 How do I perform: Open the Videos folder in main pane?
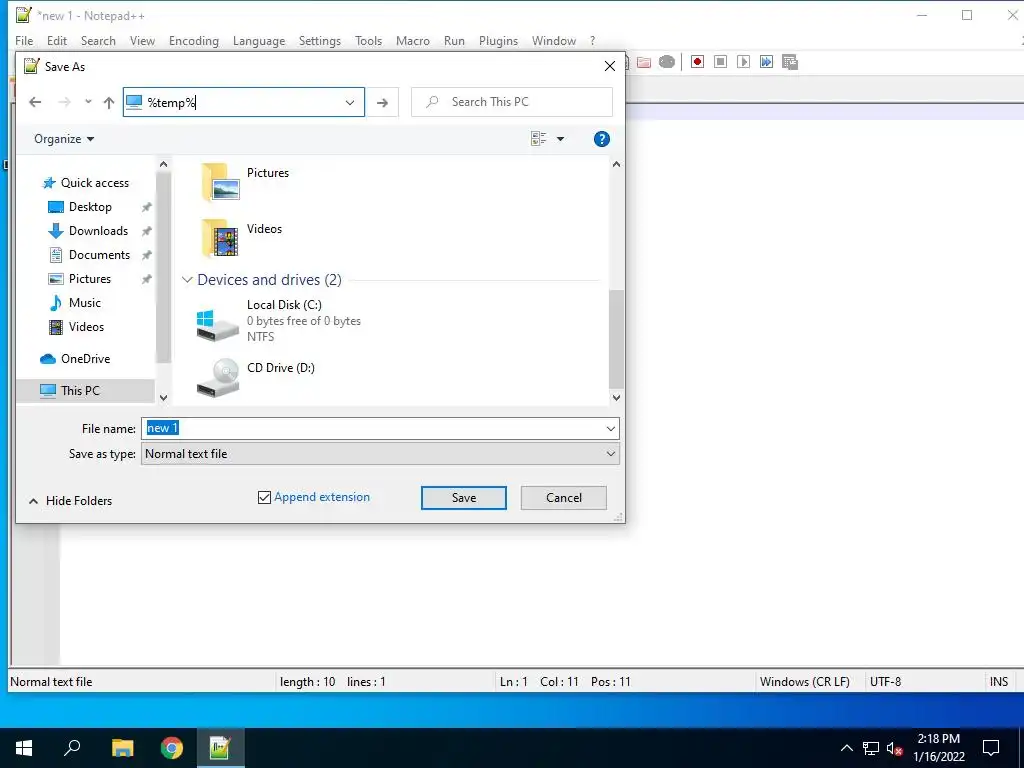(242, 238)
